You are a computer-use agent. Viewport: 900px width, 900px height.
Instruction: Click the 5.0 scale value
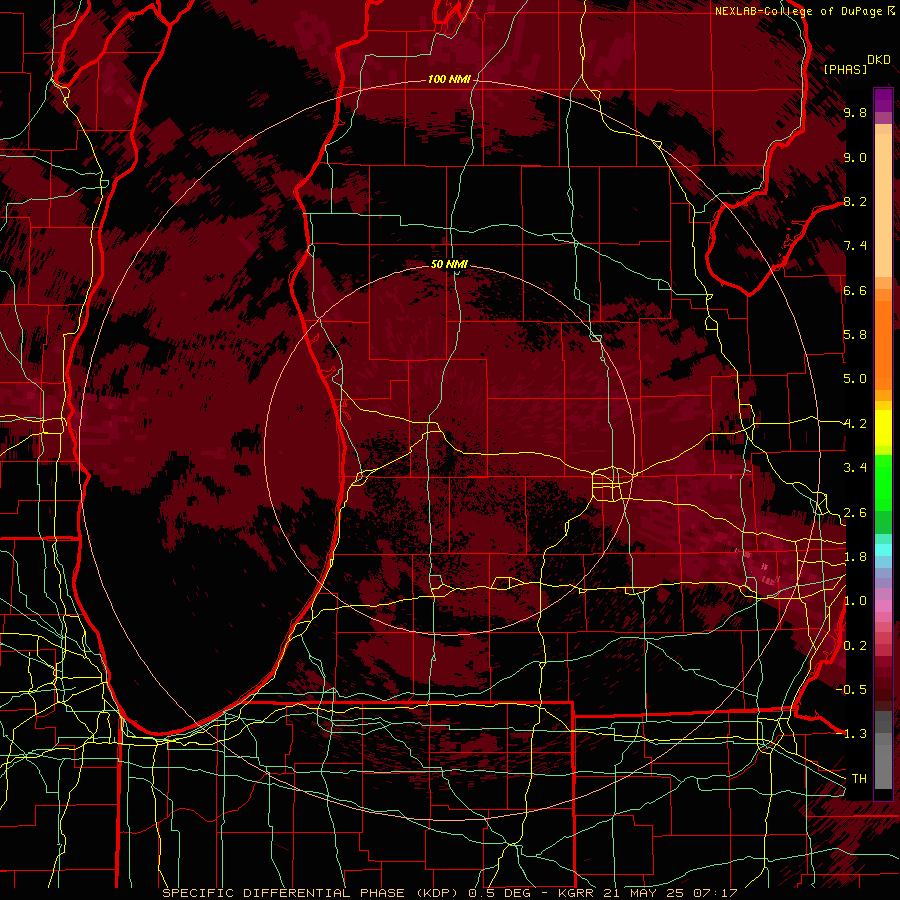[x=855, y=379]
